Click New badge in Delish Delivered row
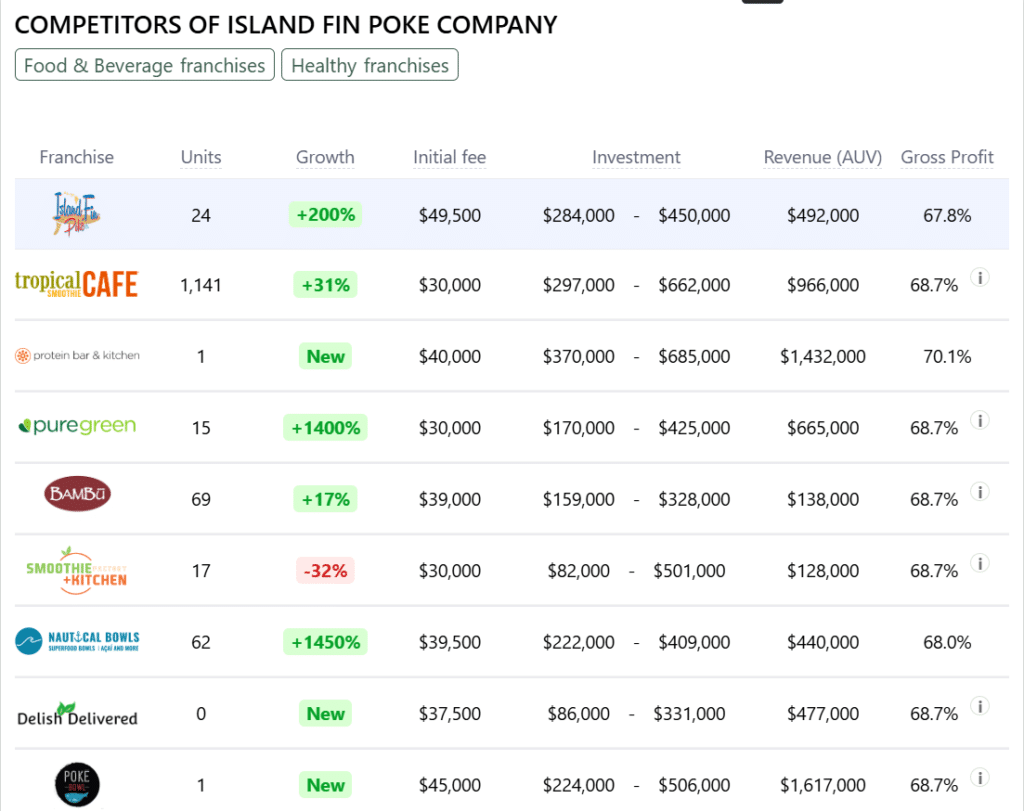Screen dimensions: 1024x811 [325, 714]
